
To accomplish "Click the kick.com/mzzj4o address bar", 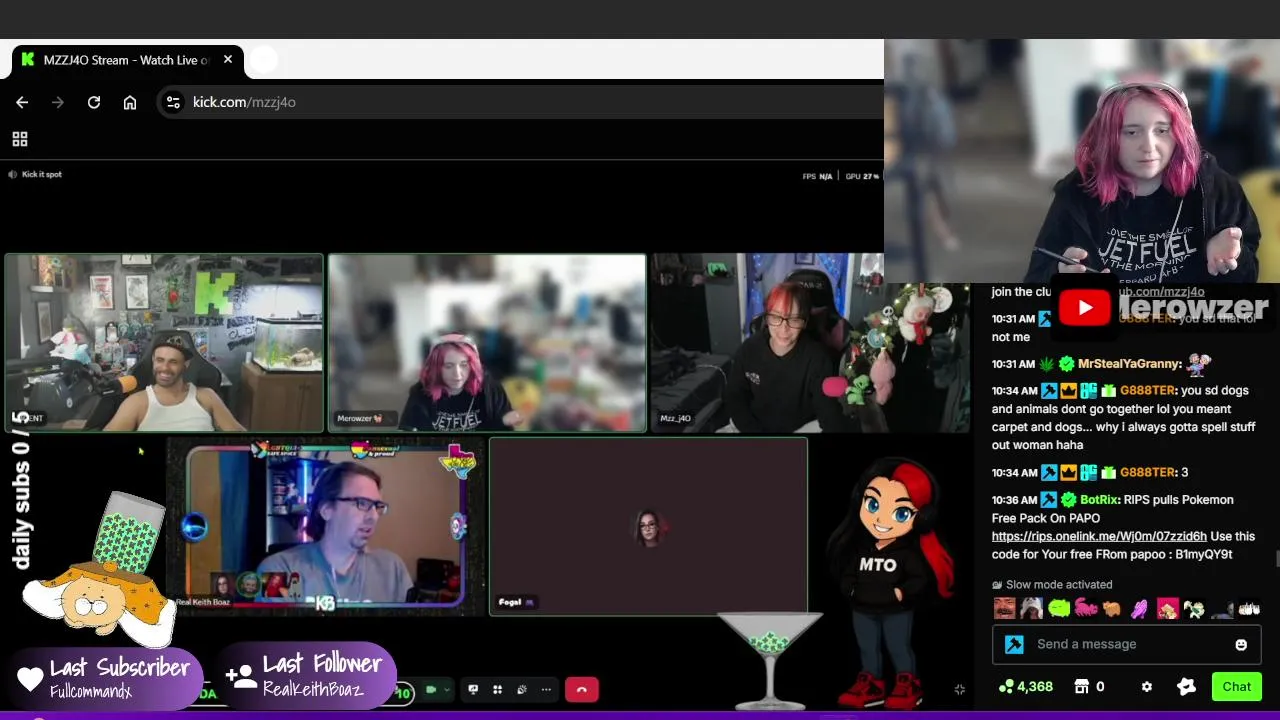I will 520,102.
